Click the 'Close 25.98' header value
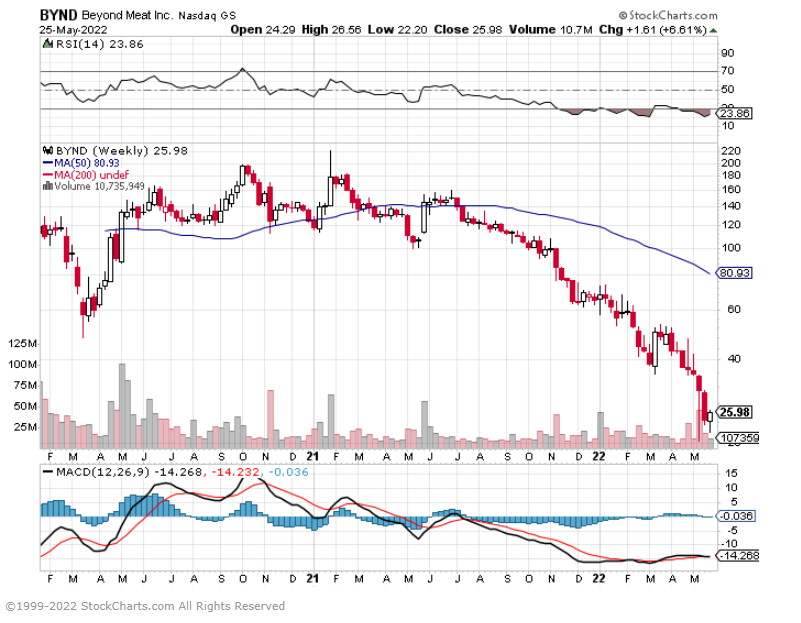The image size is (801, 623). click(x=468, y=30)
